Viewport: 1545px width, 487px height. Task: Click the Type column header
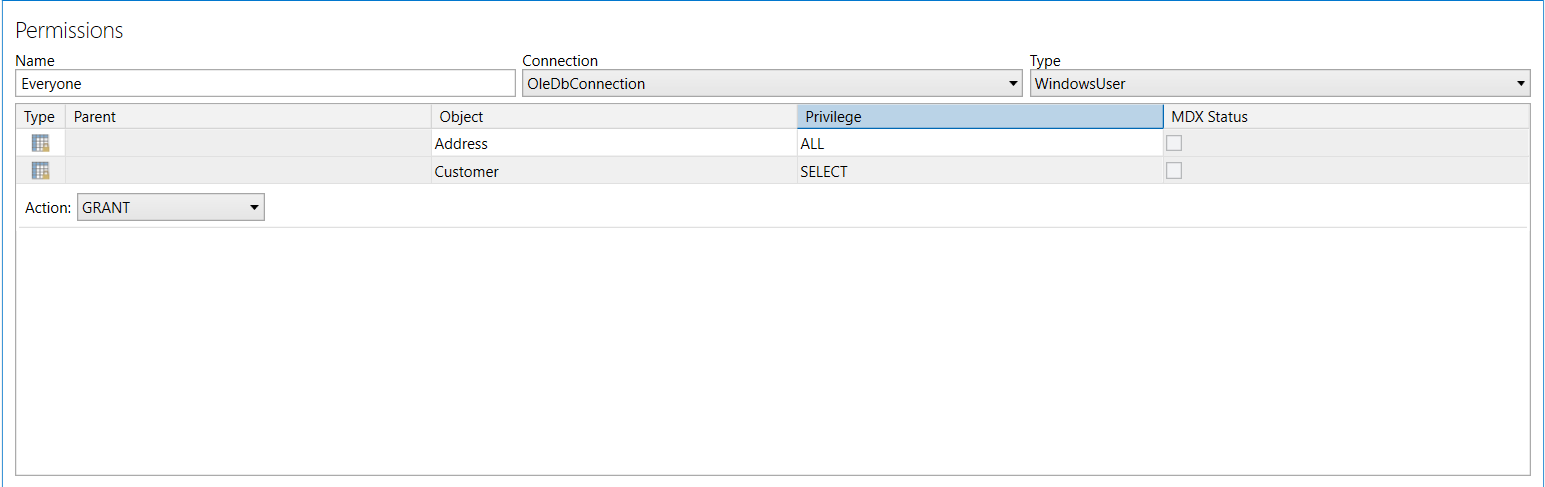[40, 117]
